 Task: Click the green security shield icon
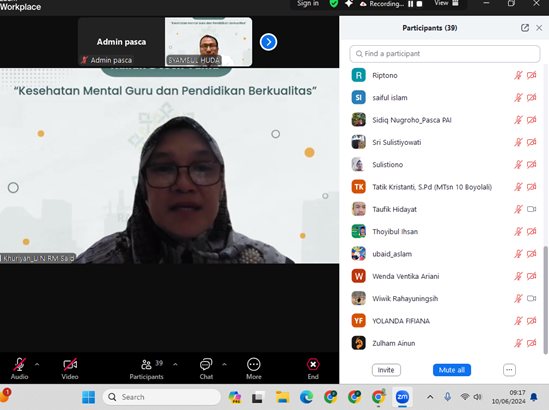coord(334,4)
